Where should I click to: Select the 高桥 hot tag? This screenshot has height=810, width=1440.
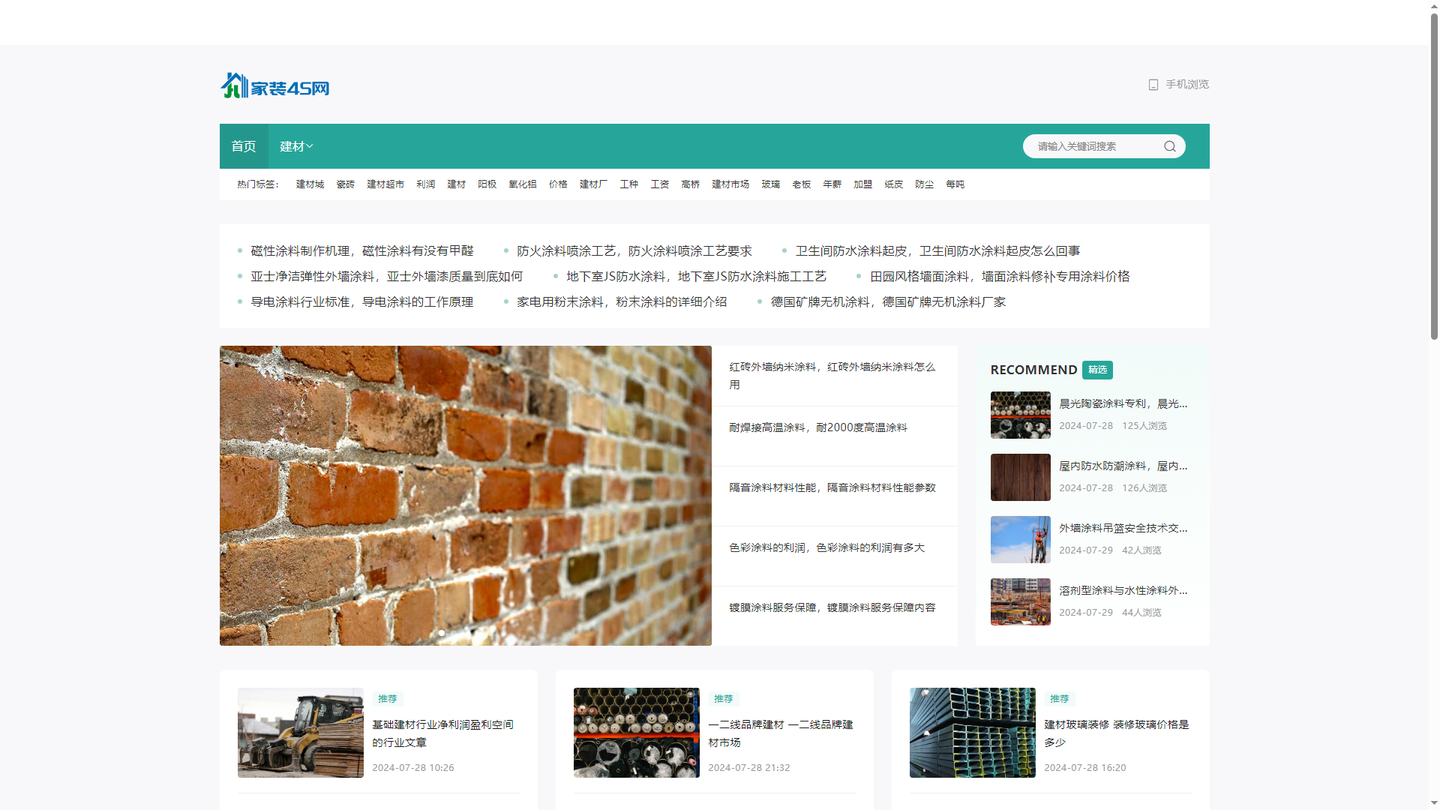[690, 184]
